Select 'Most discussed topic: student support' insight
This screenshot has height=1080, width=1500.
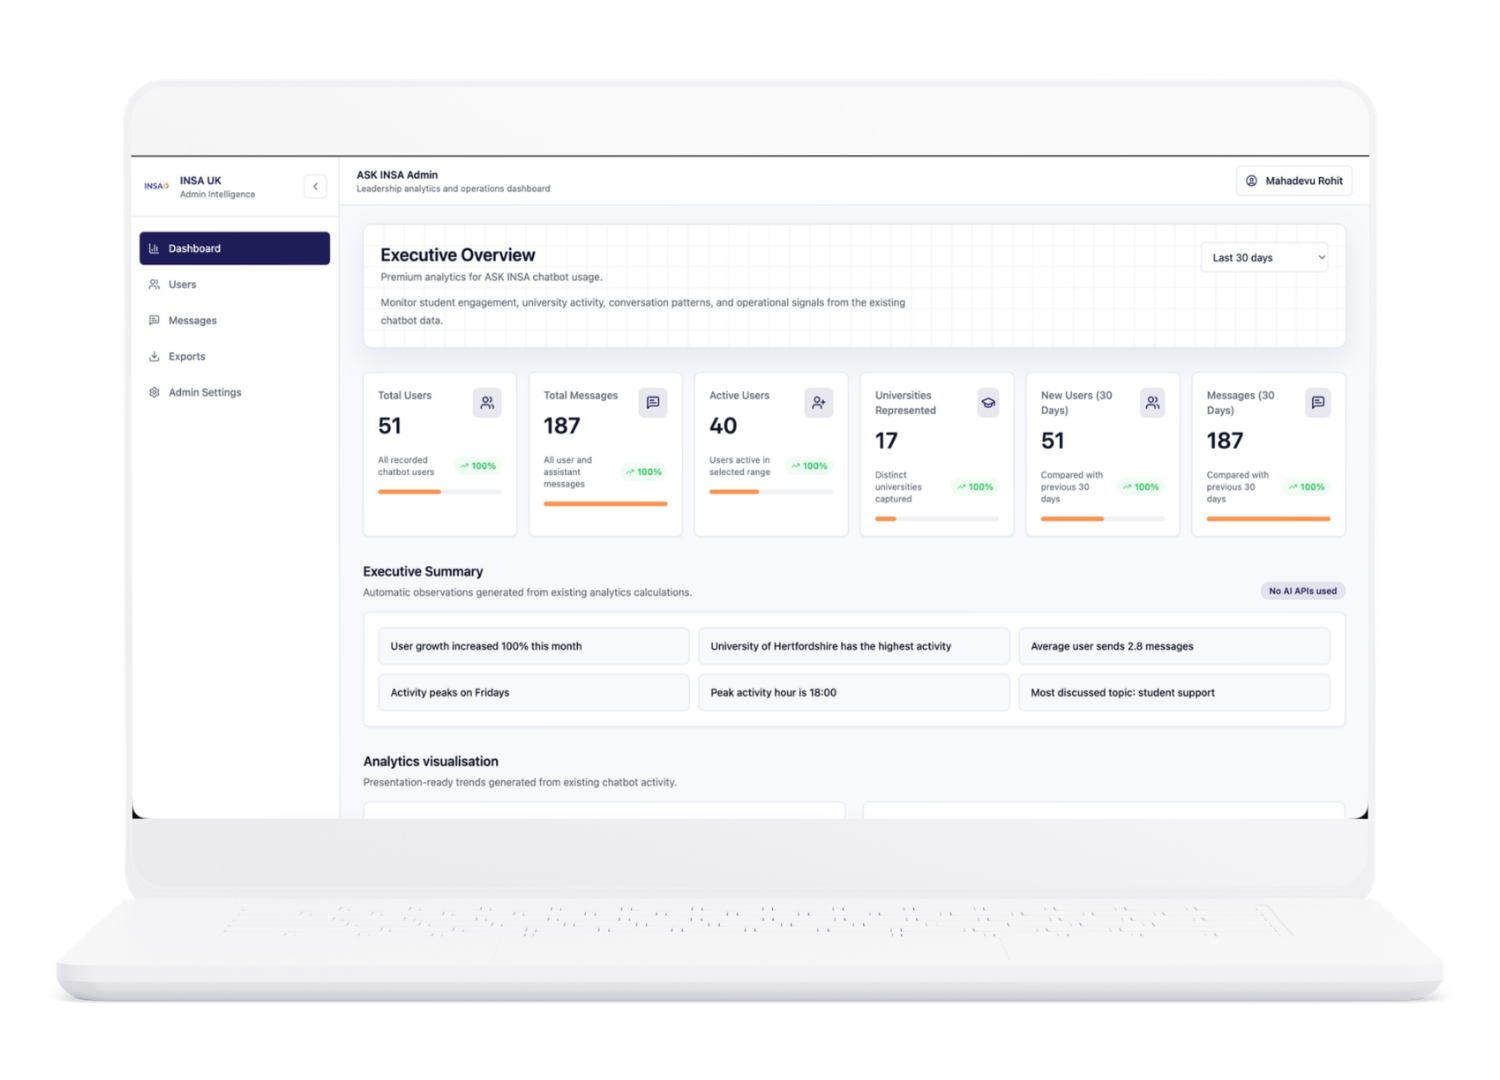1174,692
